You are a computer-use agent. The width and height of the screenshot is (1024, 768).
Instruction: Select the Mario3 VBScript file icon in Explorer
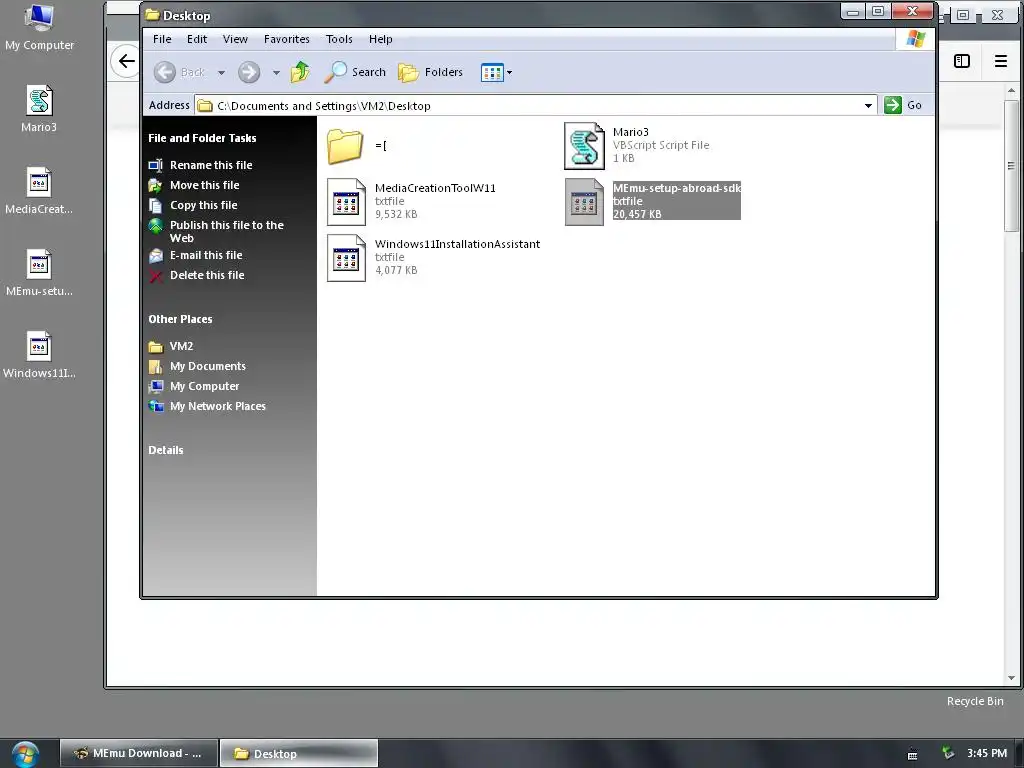tap(584, 146)
